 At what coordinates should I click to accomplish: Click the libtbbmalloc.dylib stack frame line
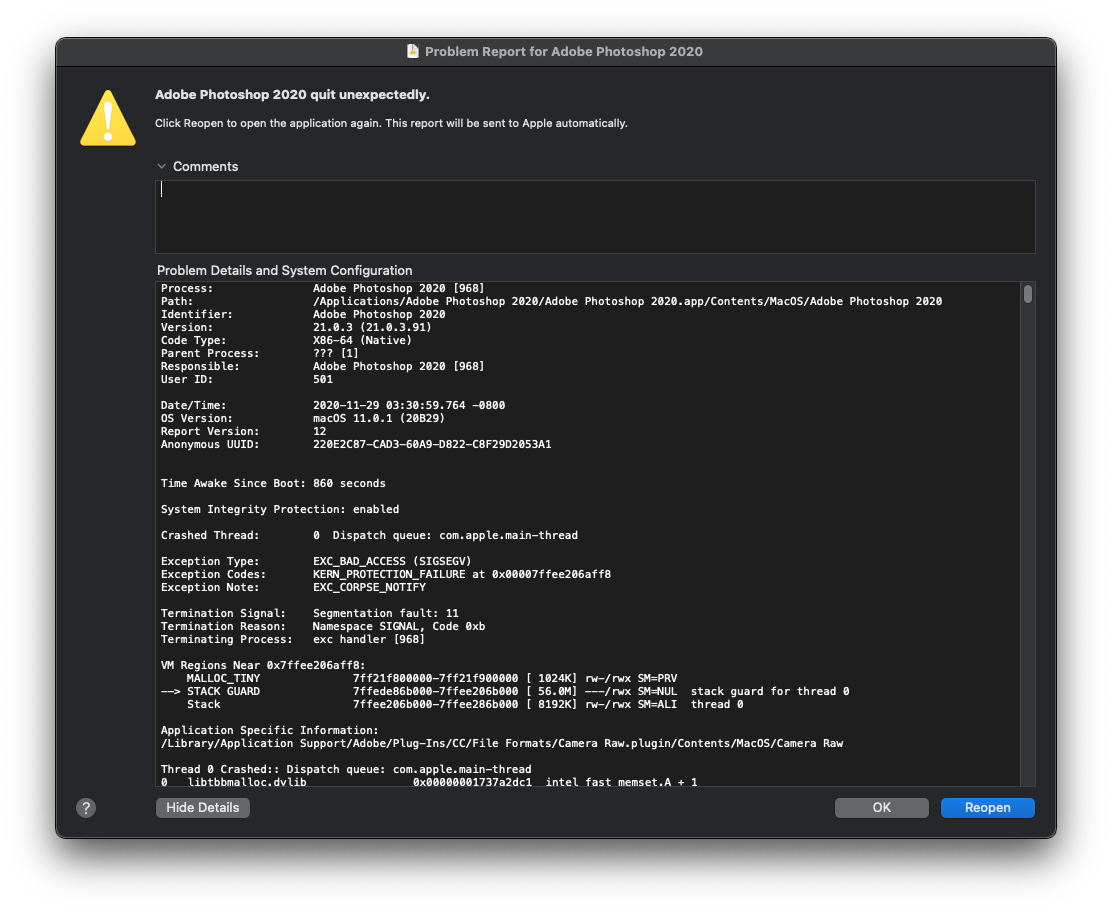tap(429, 782)
